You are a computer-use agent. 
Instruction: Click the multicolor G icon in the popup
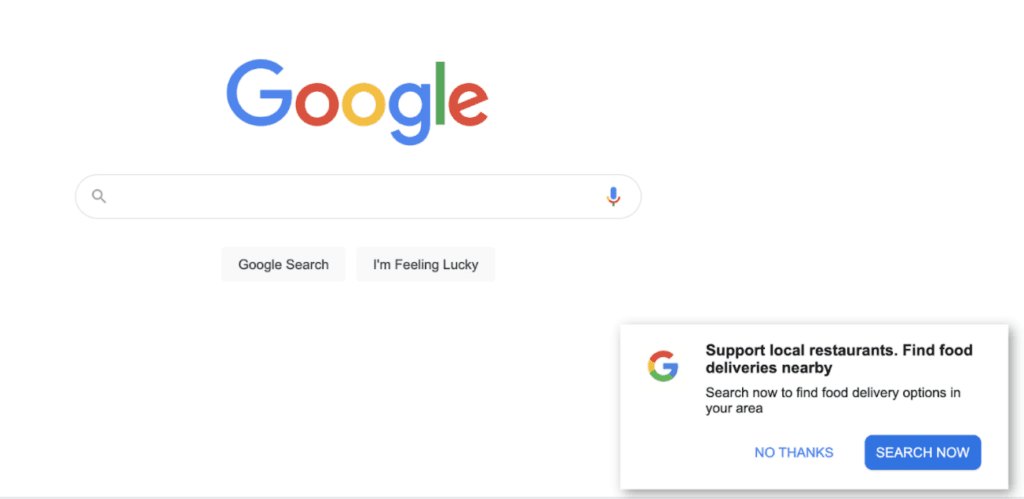[x=663, y=366]
